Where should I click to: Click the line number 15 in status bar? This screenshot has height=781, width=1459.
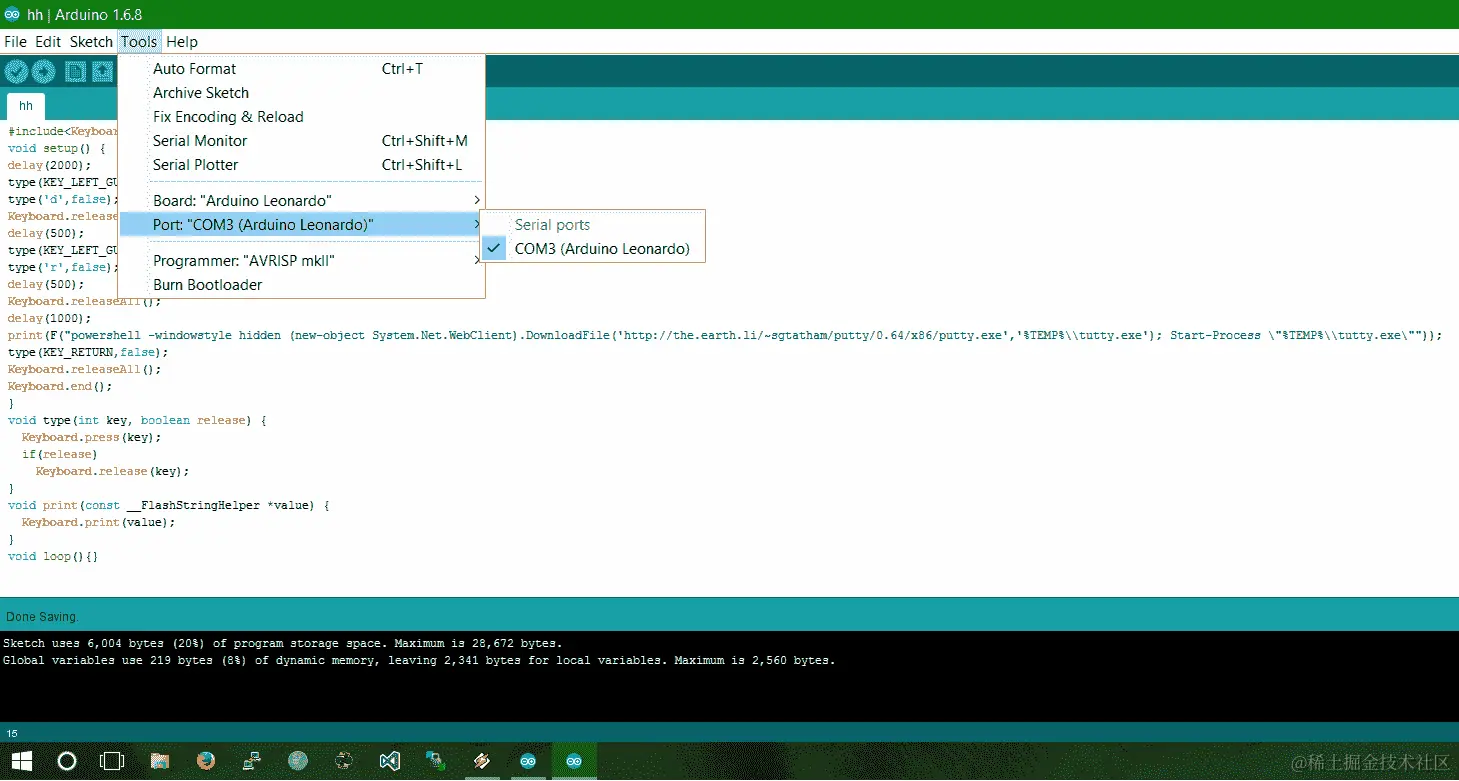click(12, 733)
